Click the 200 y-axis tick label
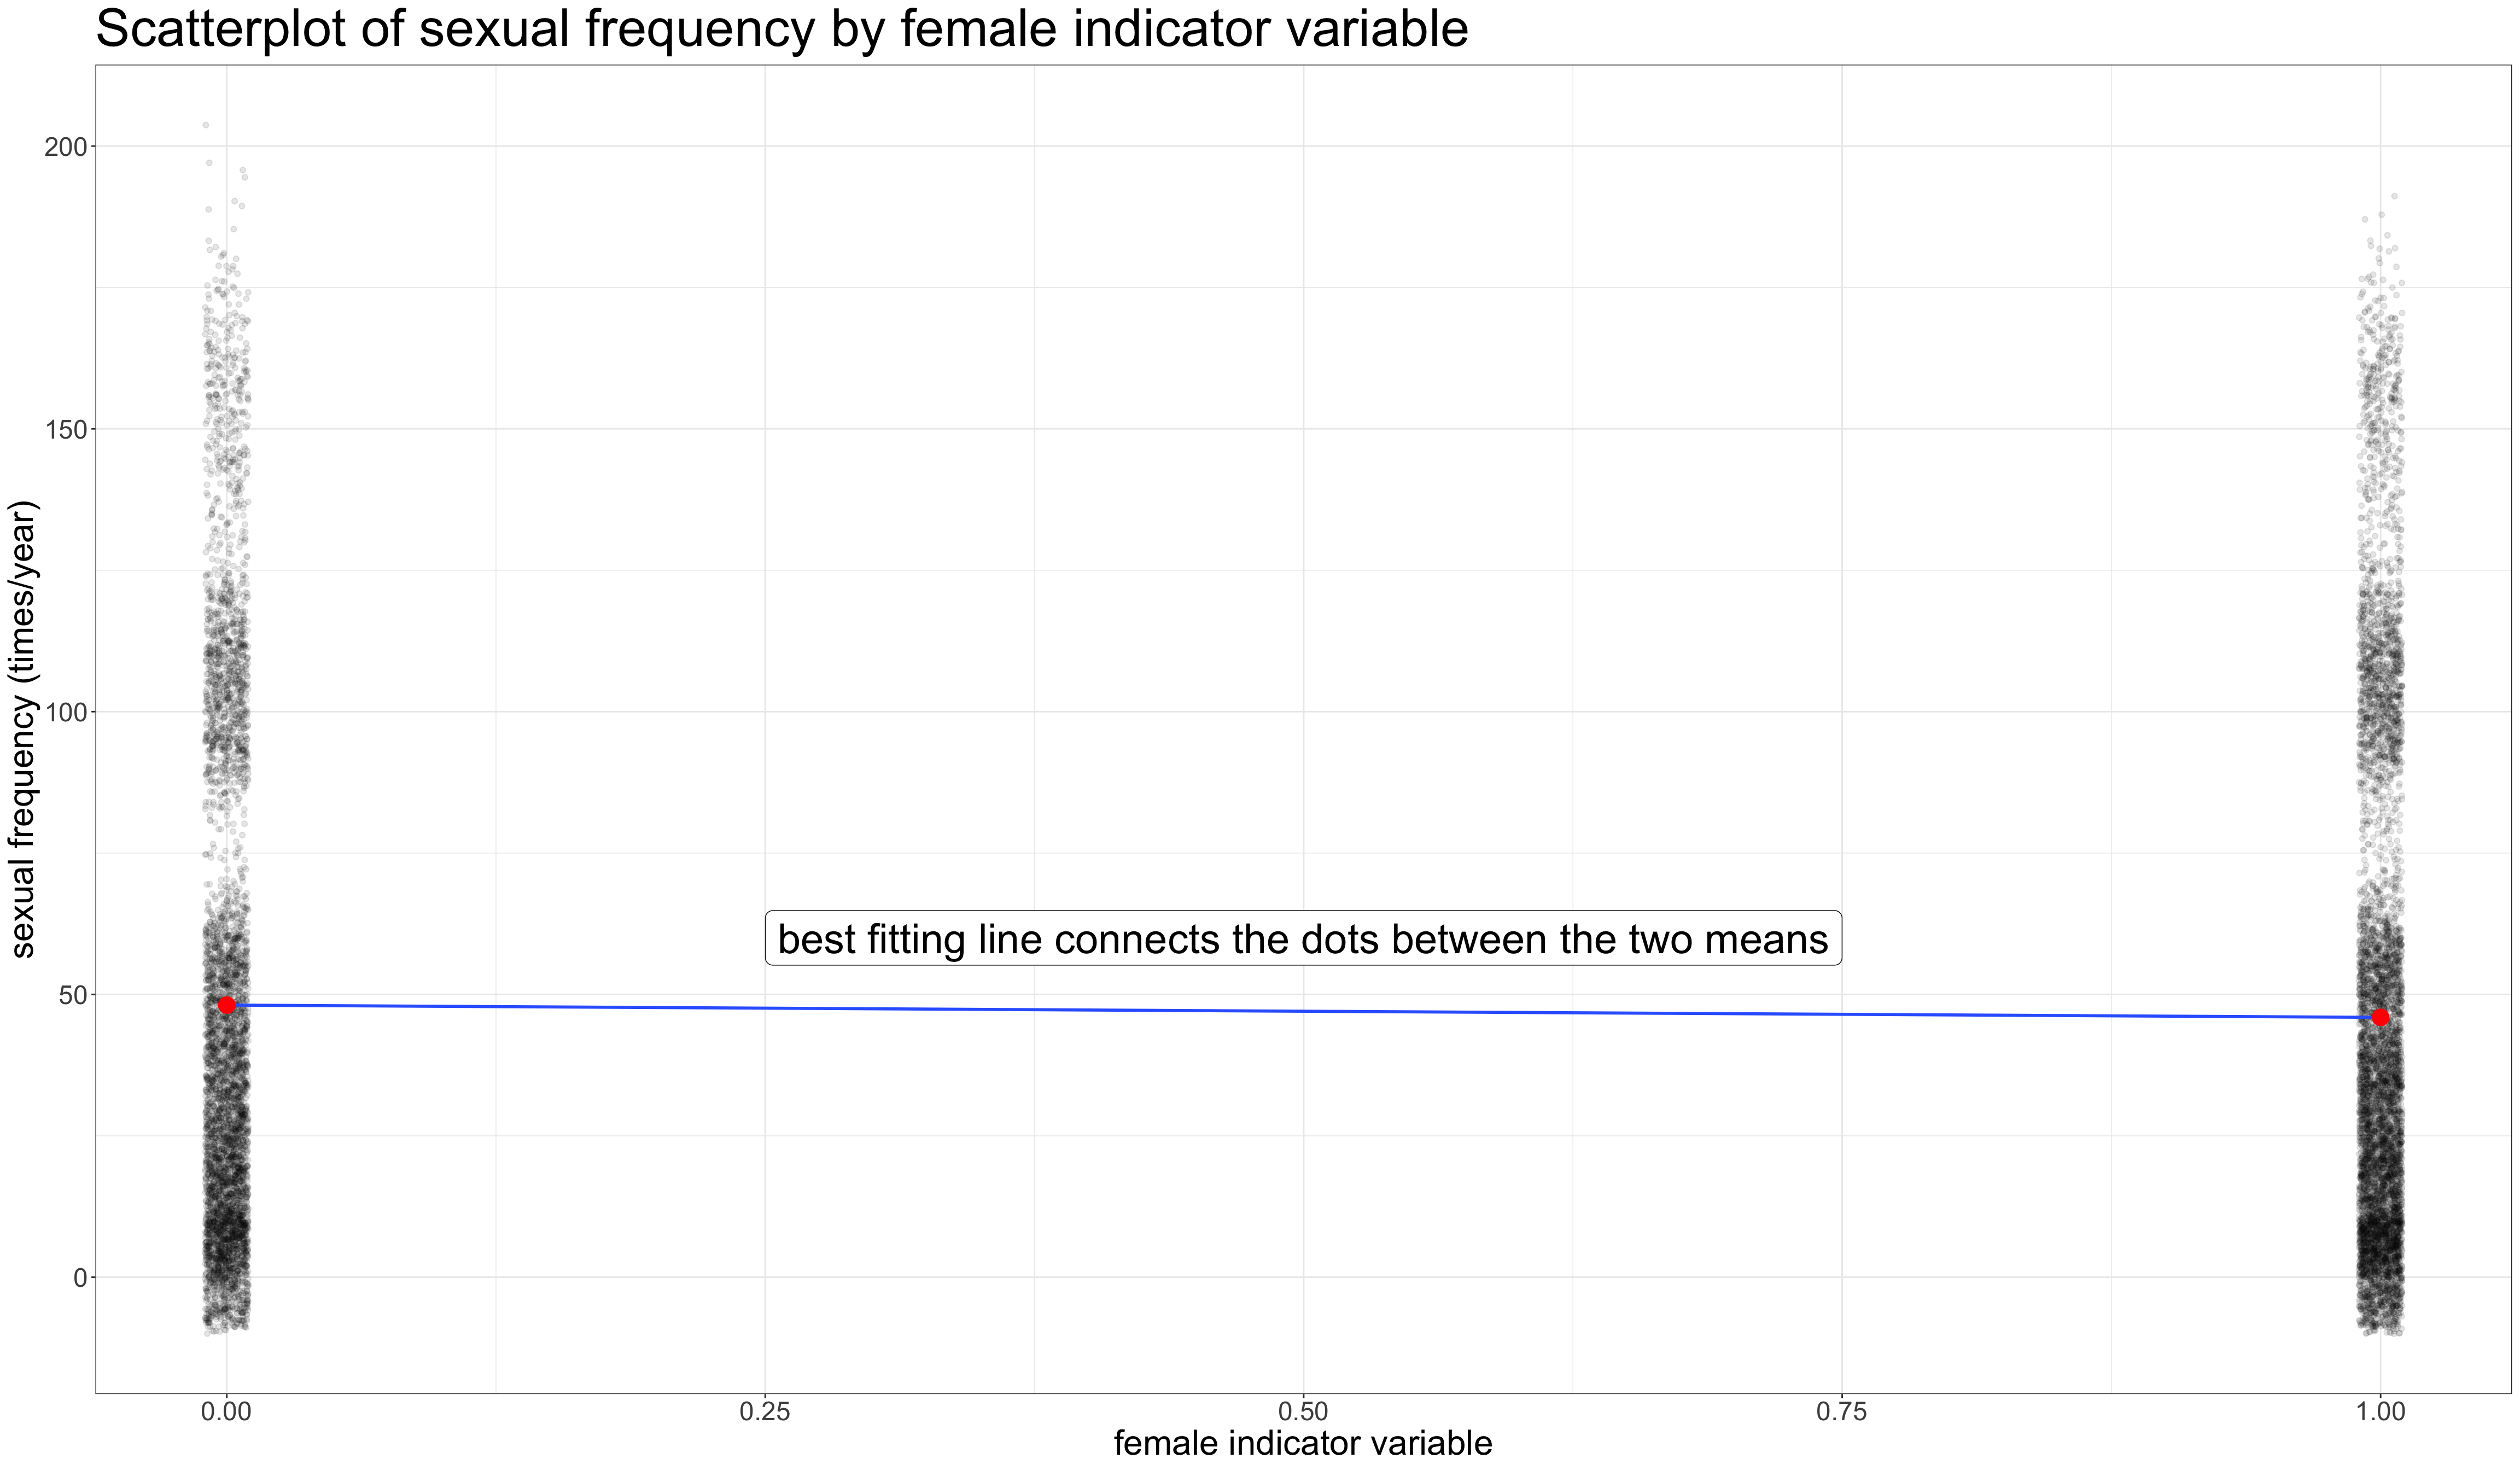Screen dimensions: 2520x1470 coord(63,147)
